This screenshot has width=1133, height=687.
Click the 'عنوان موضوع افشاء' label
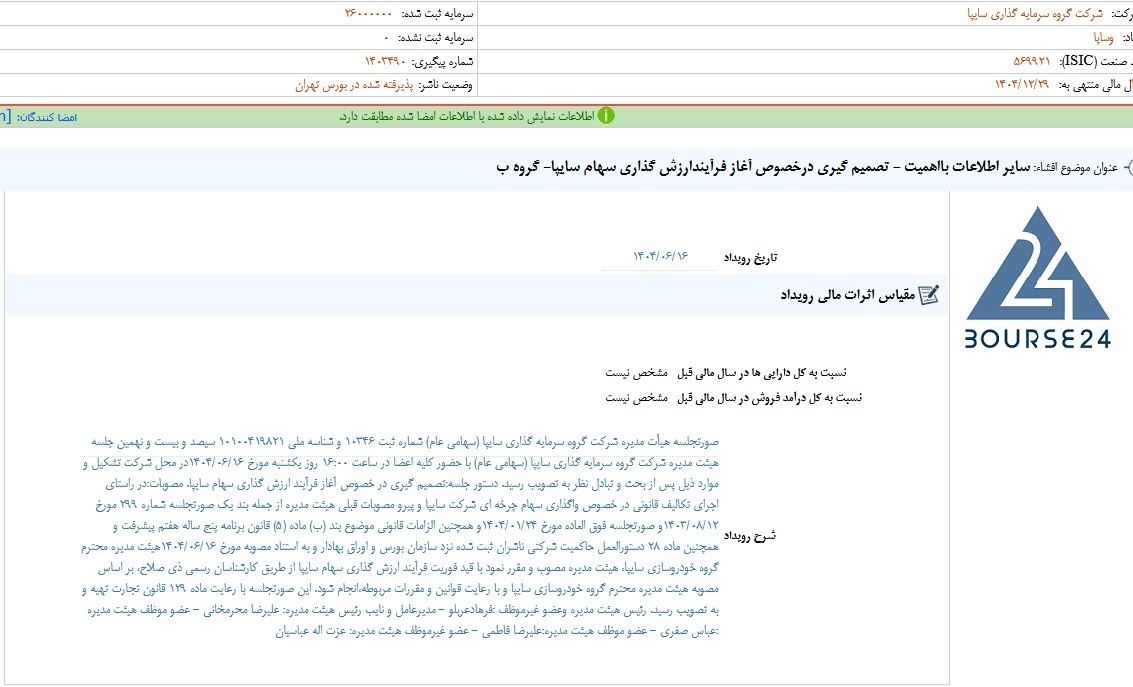point(1076,168)
